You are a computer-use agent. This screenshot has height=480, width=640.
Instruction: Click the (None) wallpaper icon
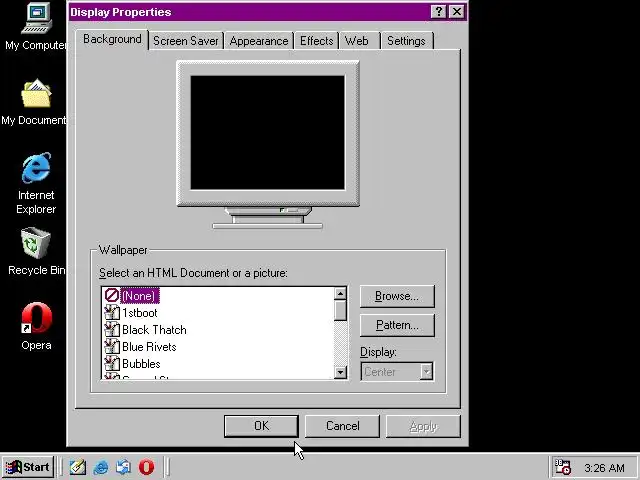(x=111, y=295)
